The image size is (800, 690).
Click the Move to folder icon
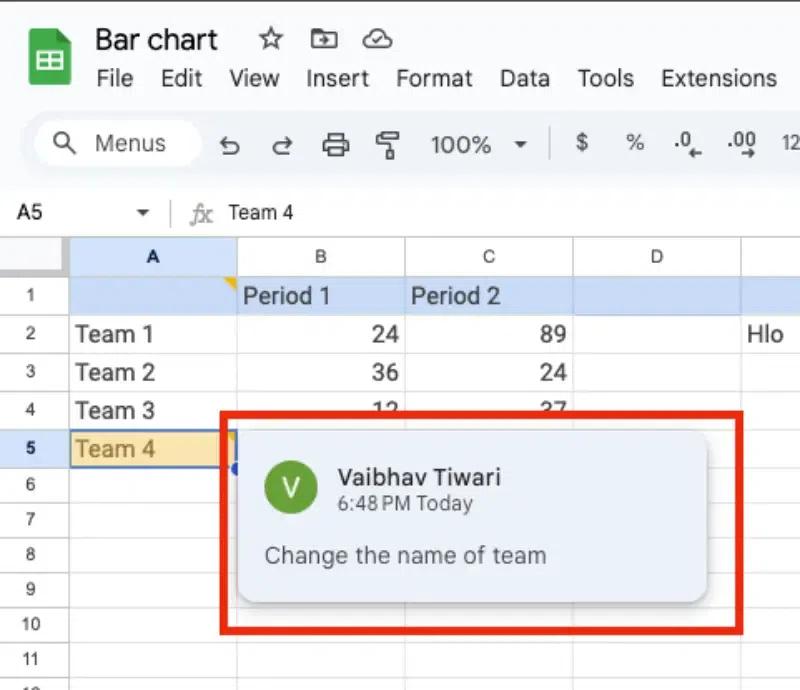pos(323,38)
